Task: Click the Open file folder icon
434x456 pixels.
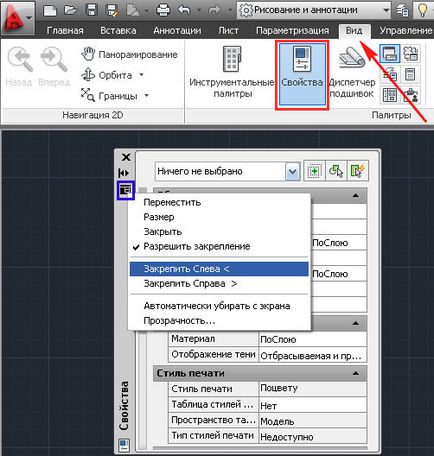Action: tap(71, 10)
